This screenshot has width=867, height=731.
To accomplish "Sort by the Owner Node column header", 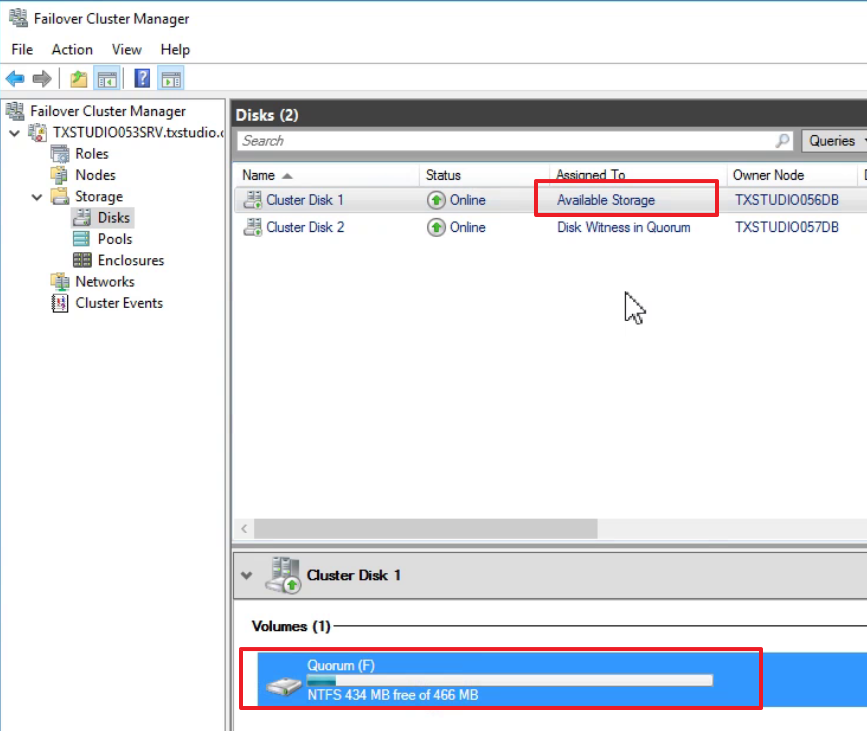I will click(792, 175).
